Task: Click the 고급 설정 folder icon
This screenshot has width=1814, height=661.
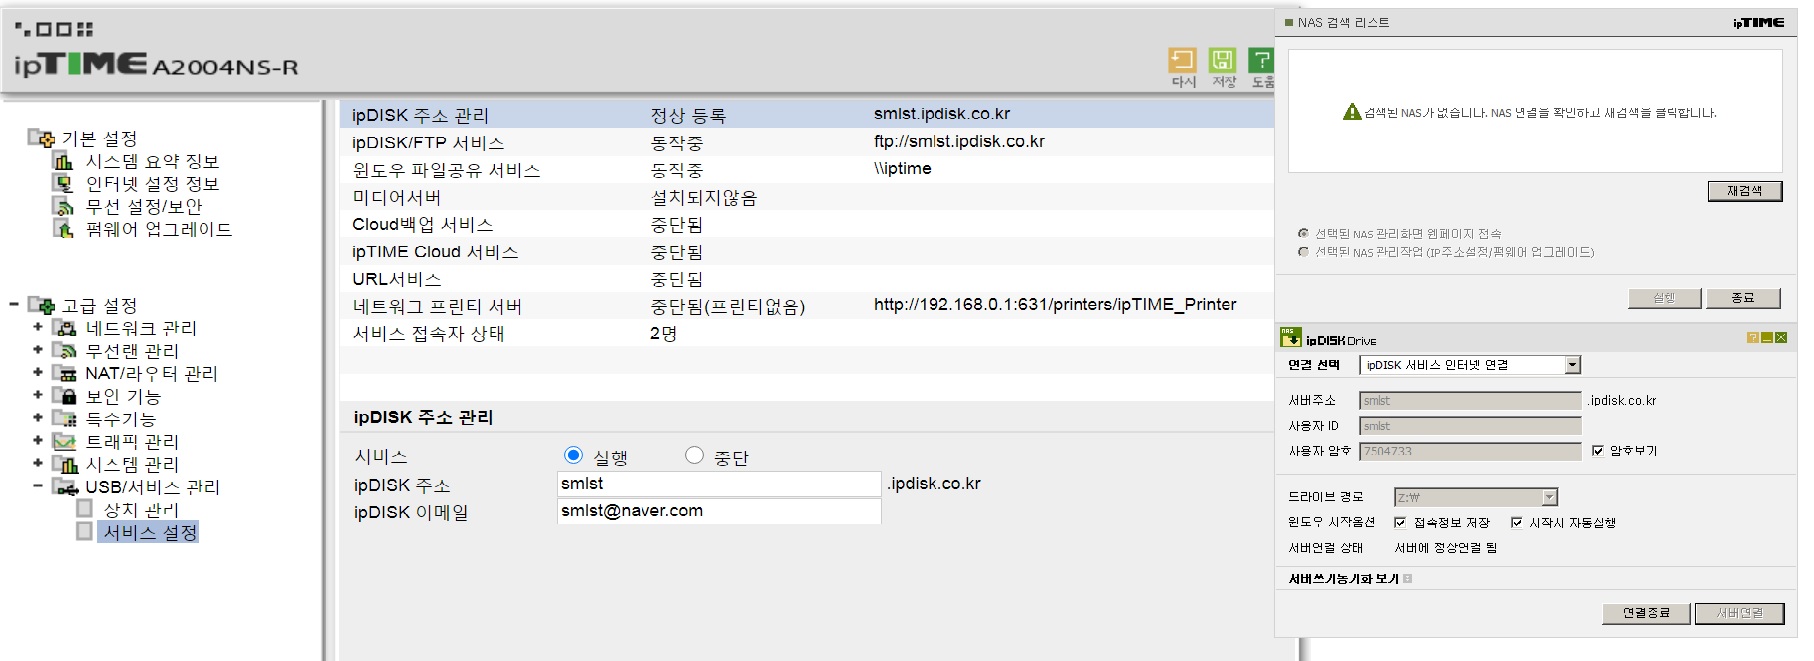Action: coord(41,305)
